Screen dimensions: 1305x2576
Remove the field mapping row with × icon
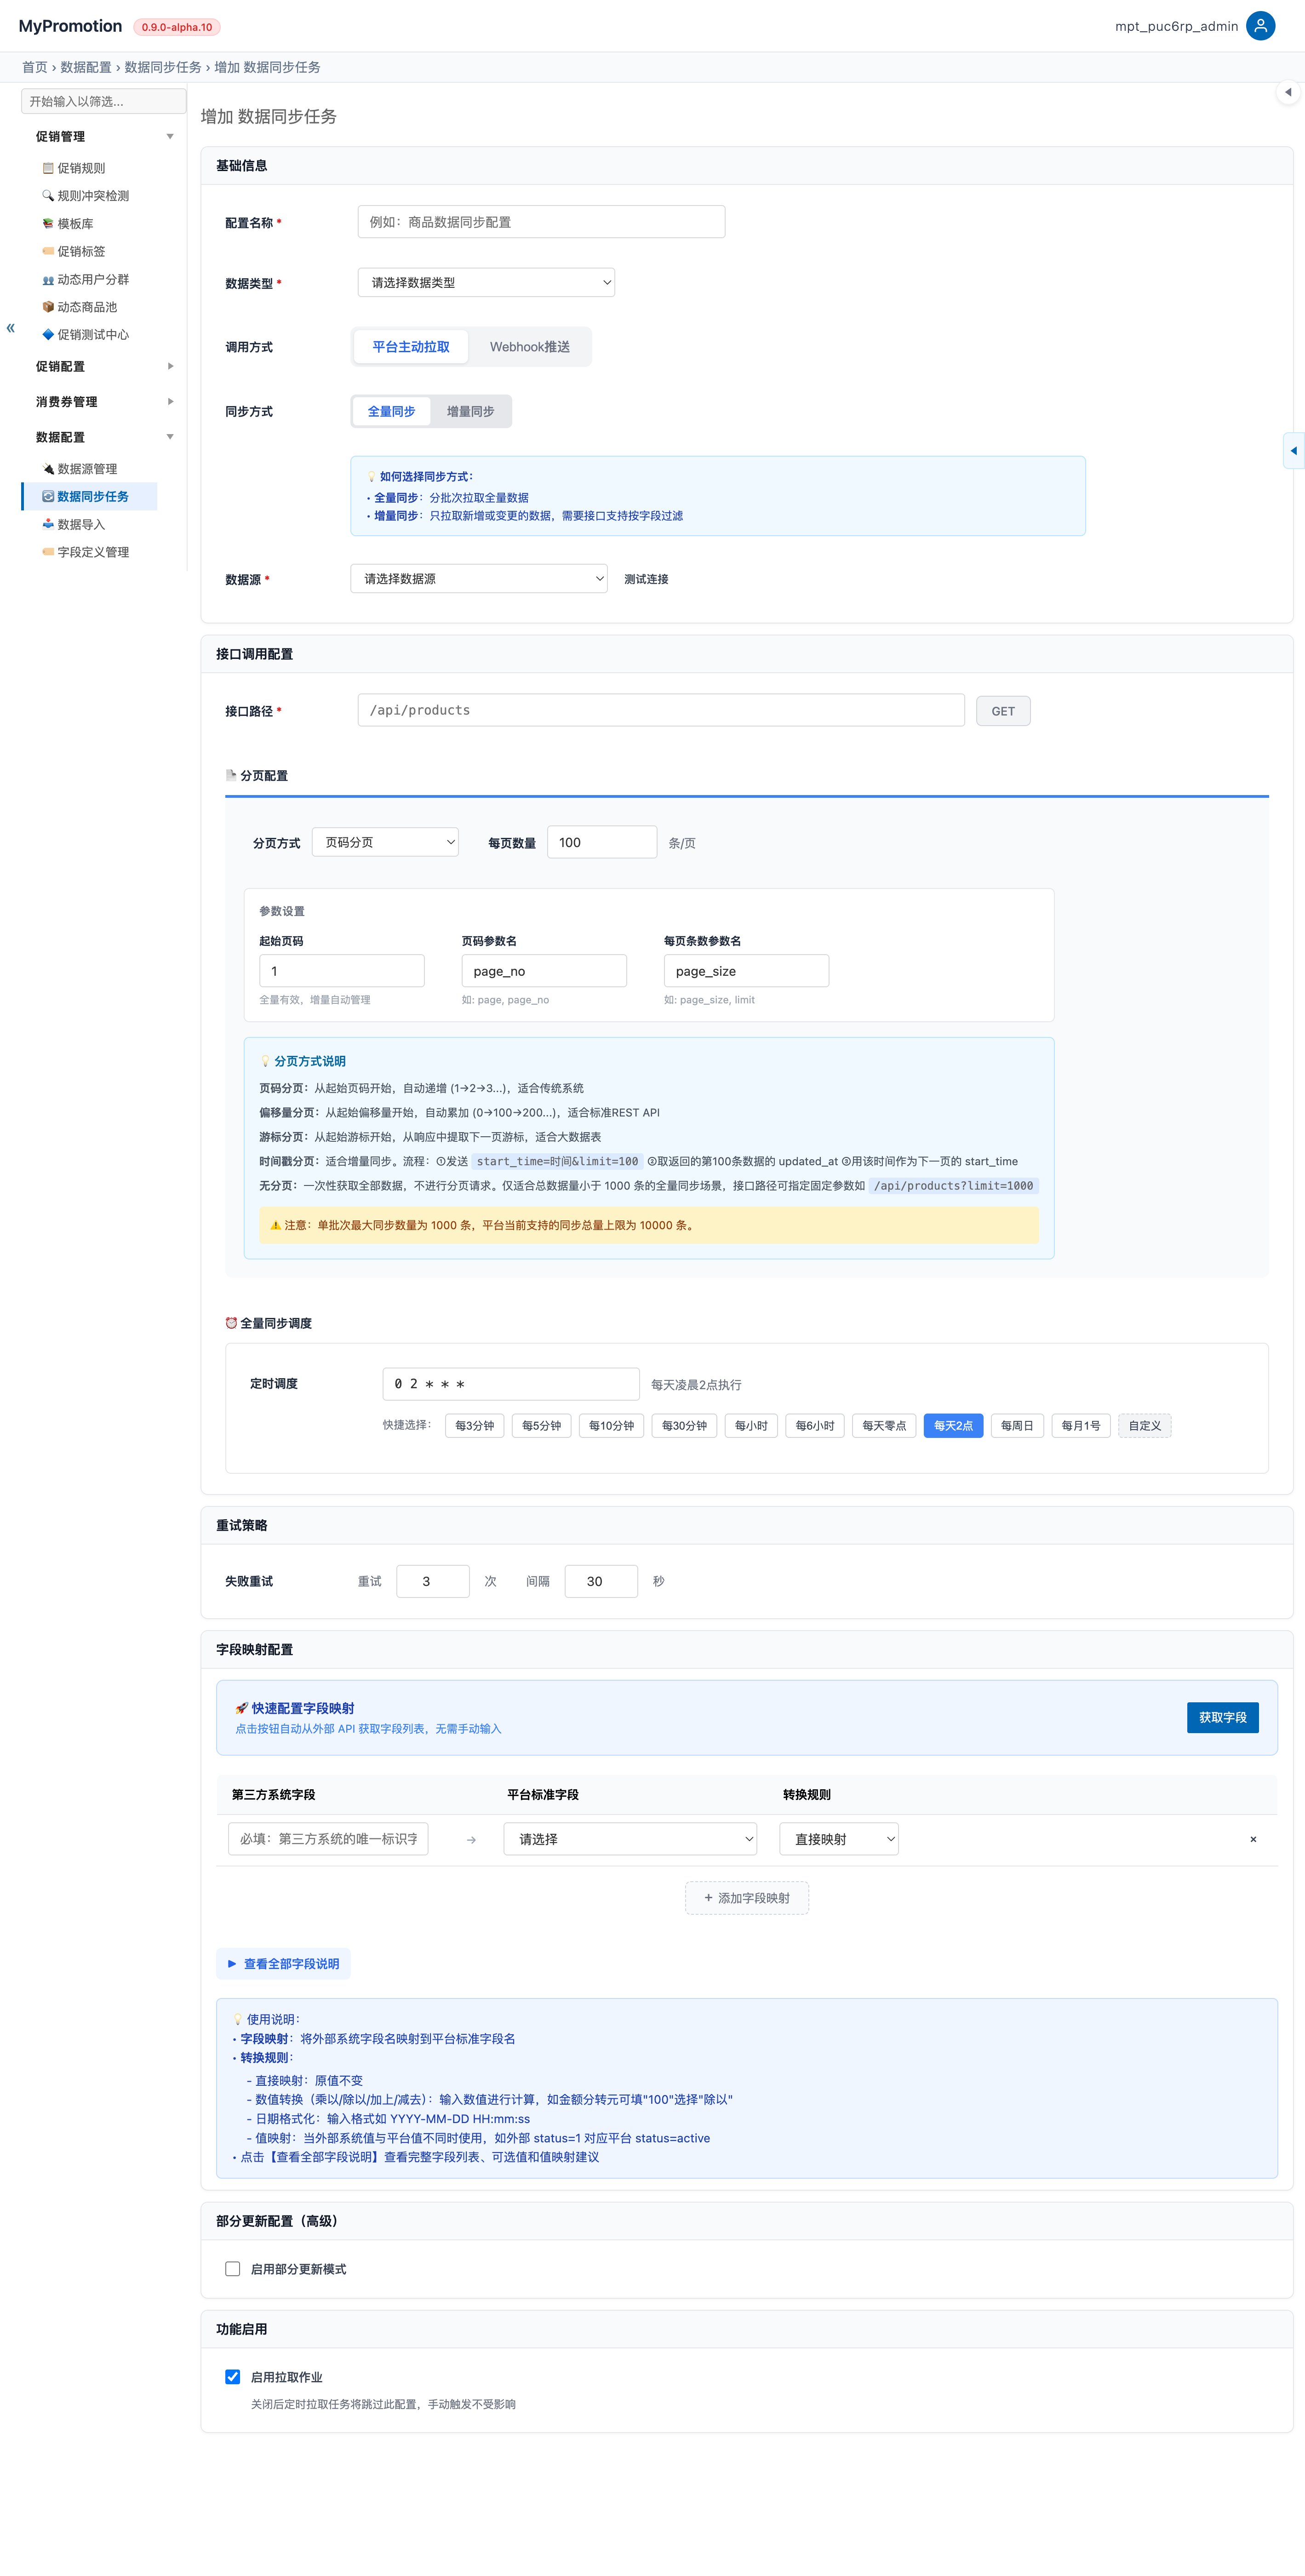point(1253,1839)
